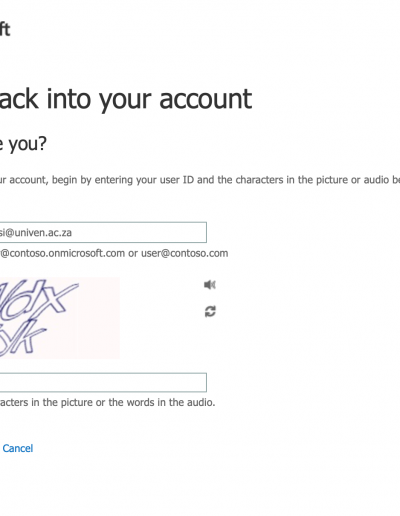Screen dimensions: 400x516
Task: Click blank pink area right of captcha letters
Action: pyautogui.click(x=98, y=318)
